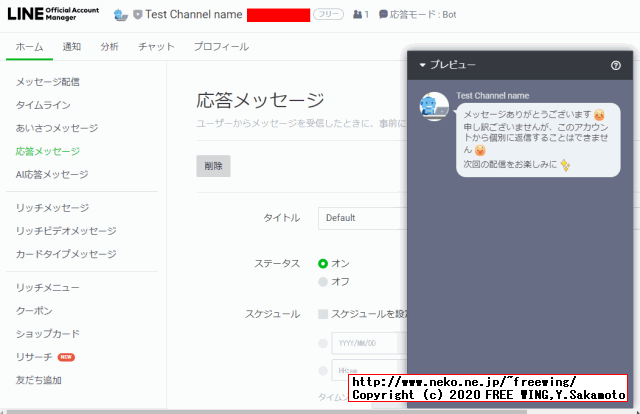Open ショップカード in the sidebar
Screen dimensions: 640x414
coord(47,334)
